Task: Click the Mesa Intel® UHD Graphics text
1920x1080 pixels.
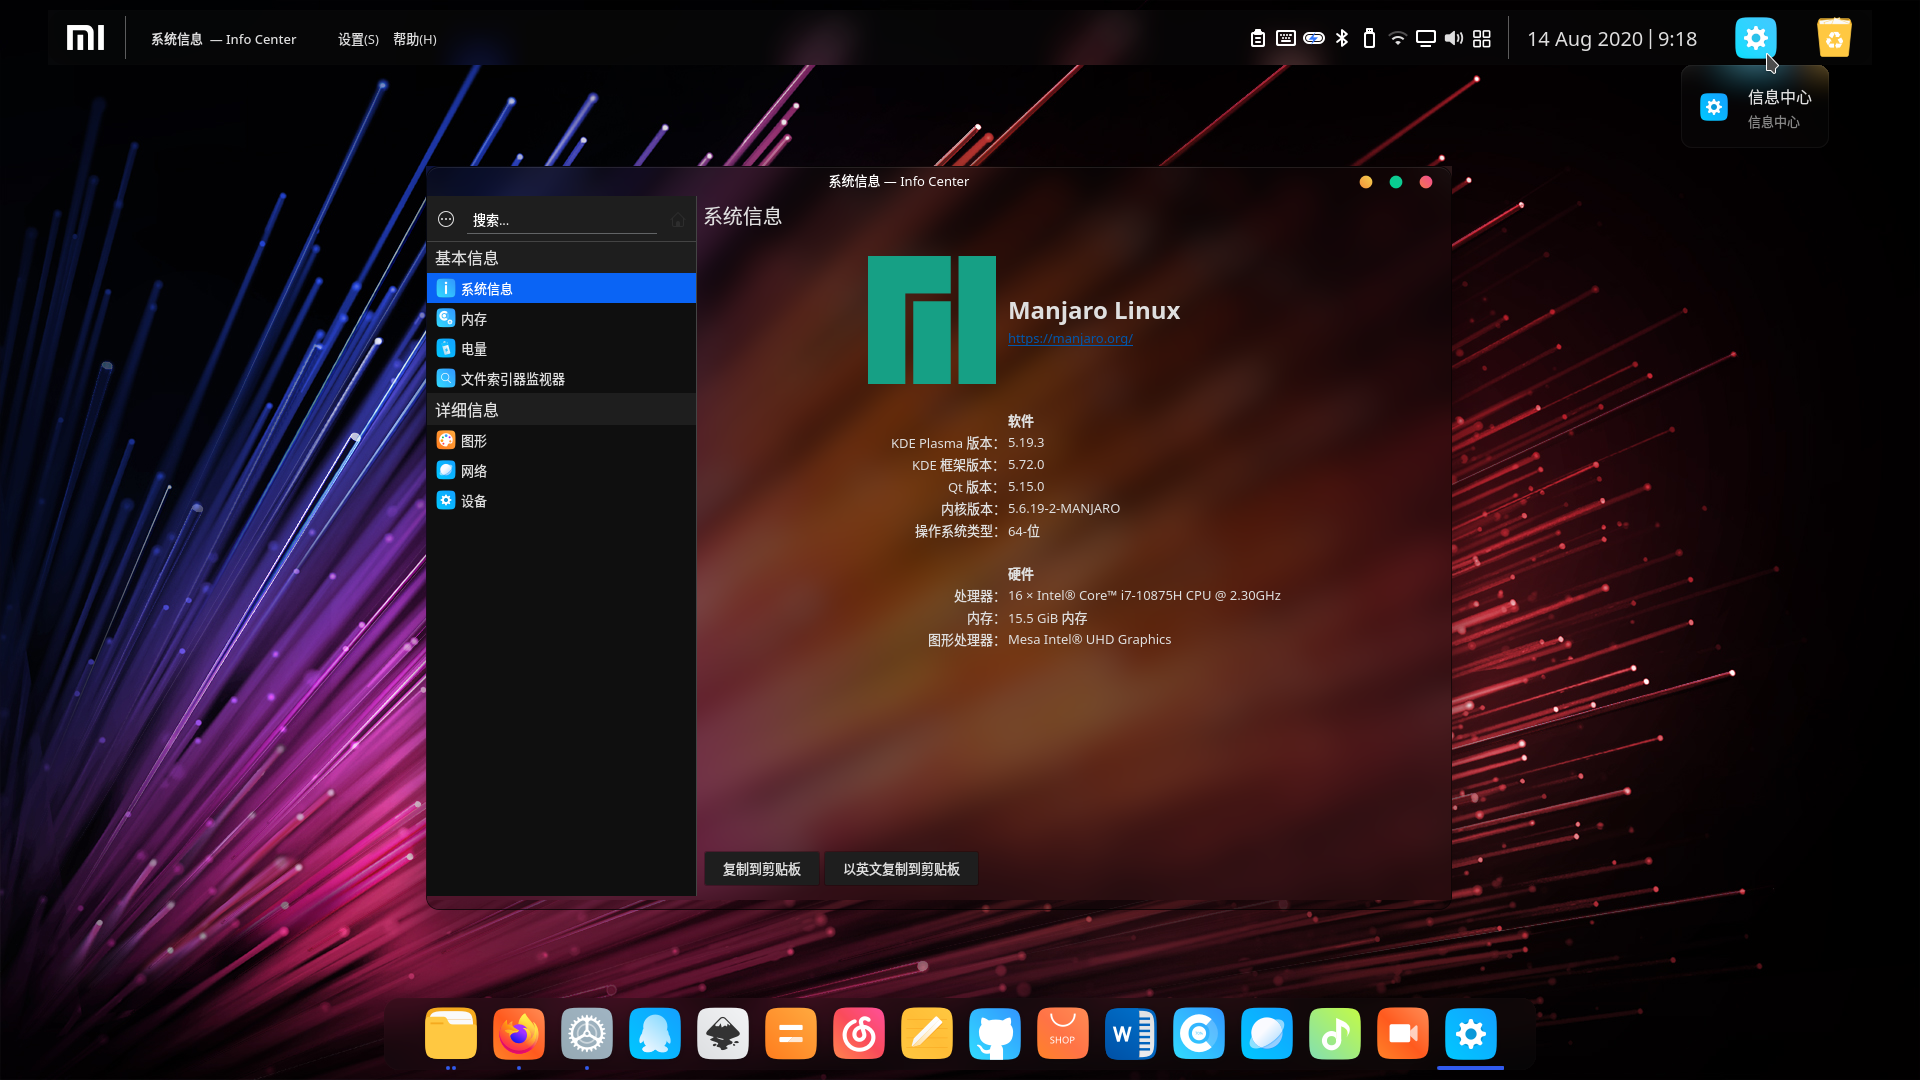Action: 1089,639
